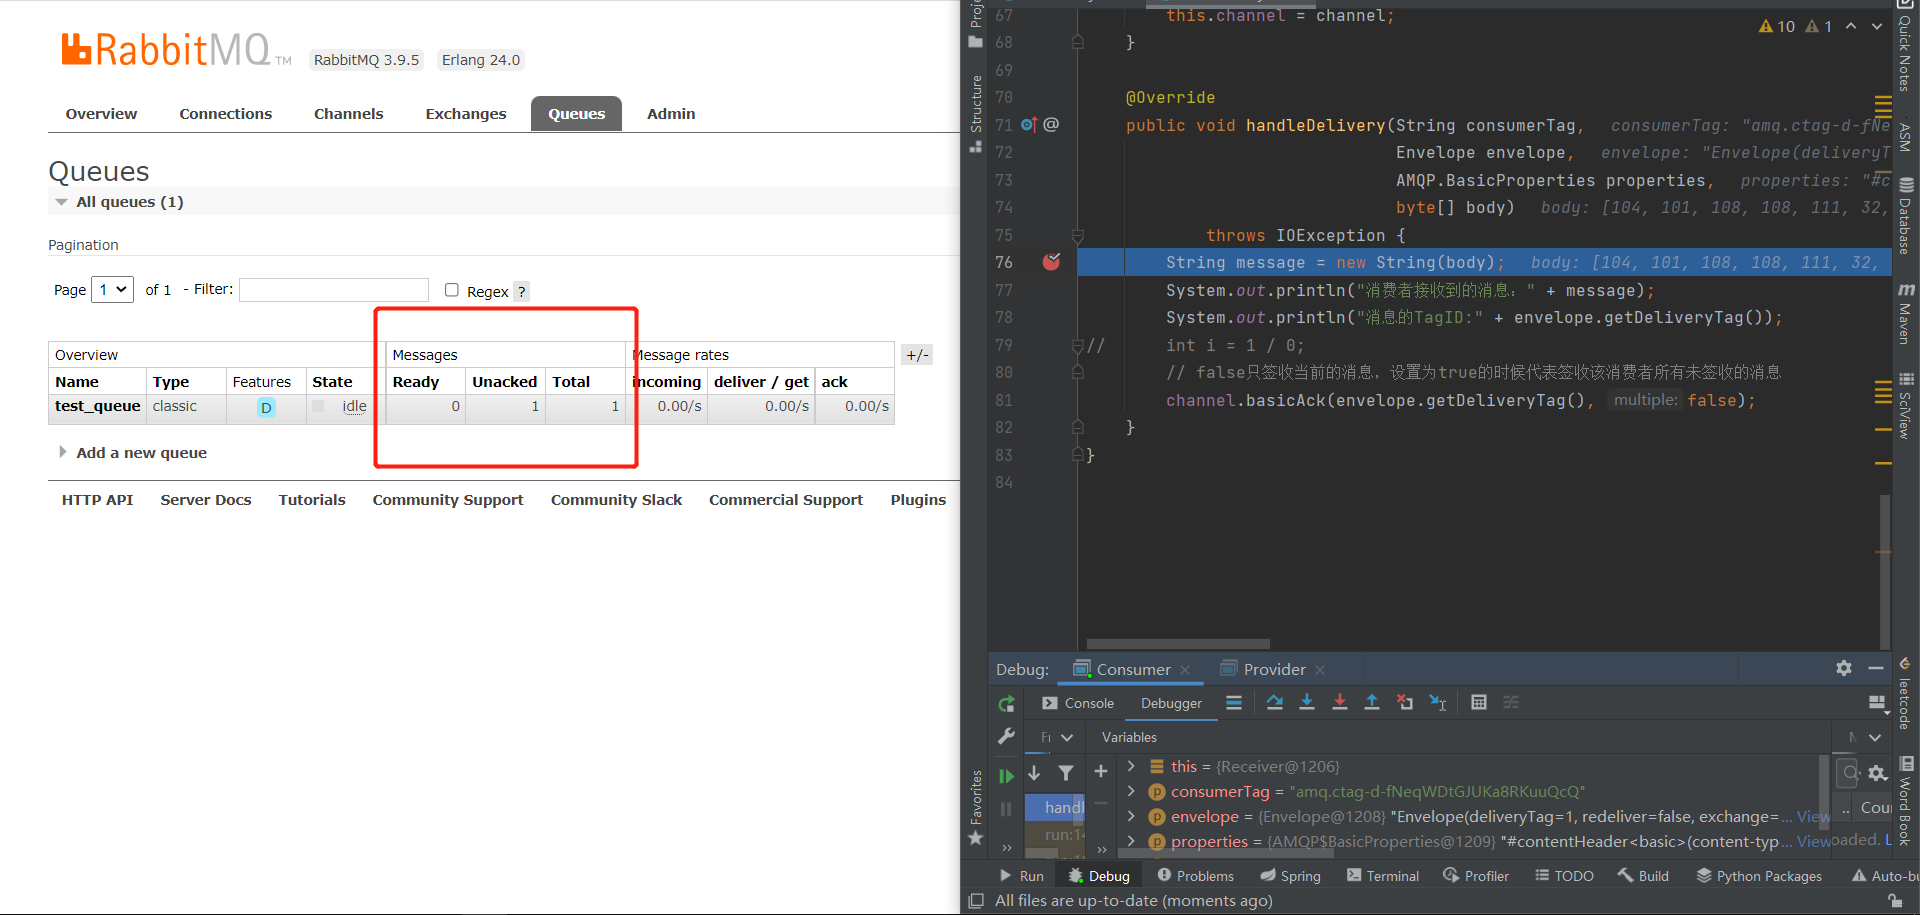Open HTTP API link
This screenshot has height=915, width=1920.
coord(97,500)
